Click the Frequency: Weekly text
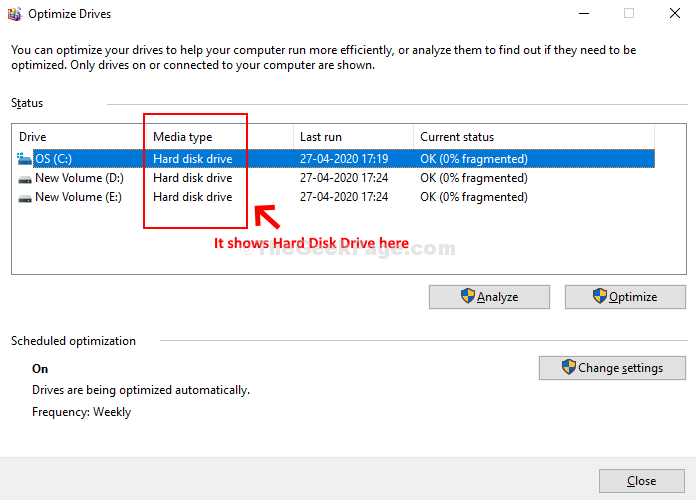696x500 pixels. coord(82,412)
